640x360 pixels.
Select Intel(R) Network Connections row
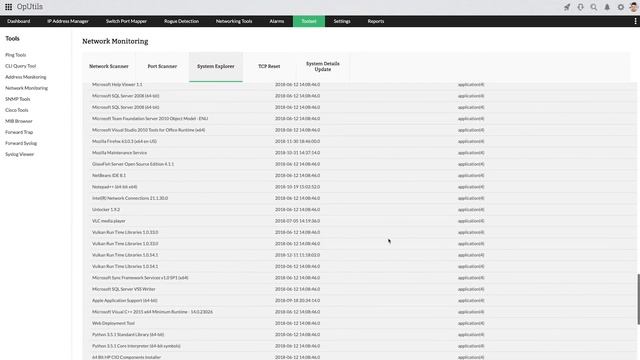[360, 198]
